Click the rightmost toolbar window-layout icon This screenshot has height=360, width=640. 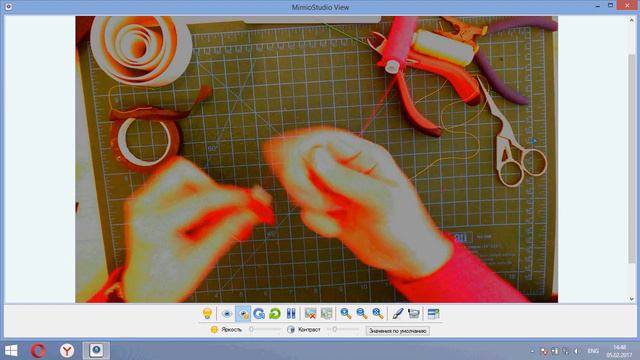coord(433,313)
